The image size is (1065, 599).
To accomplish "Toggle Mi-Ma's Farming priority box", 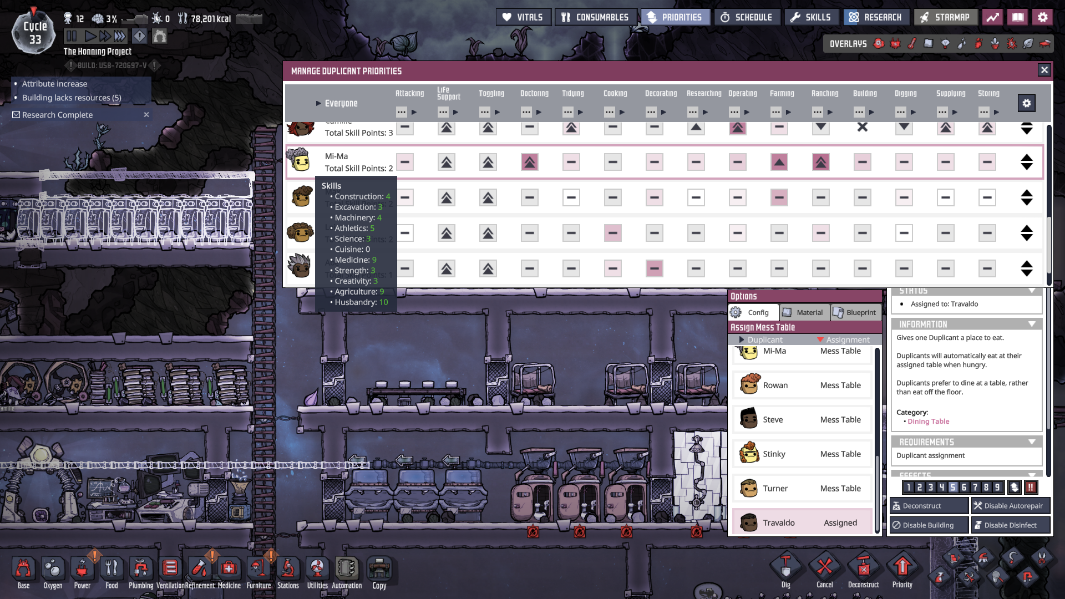I will tap(779, 162).
